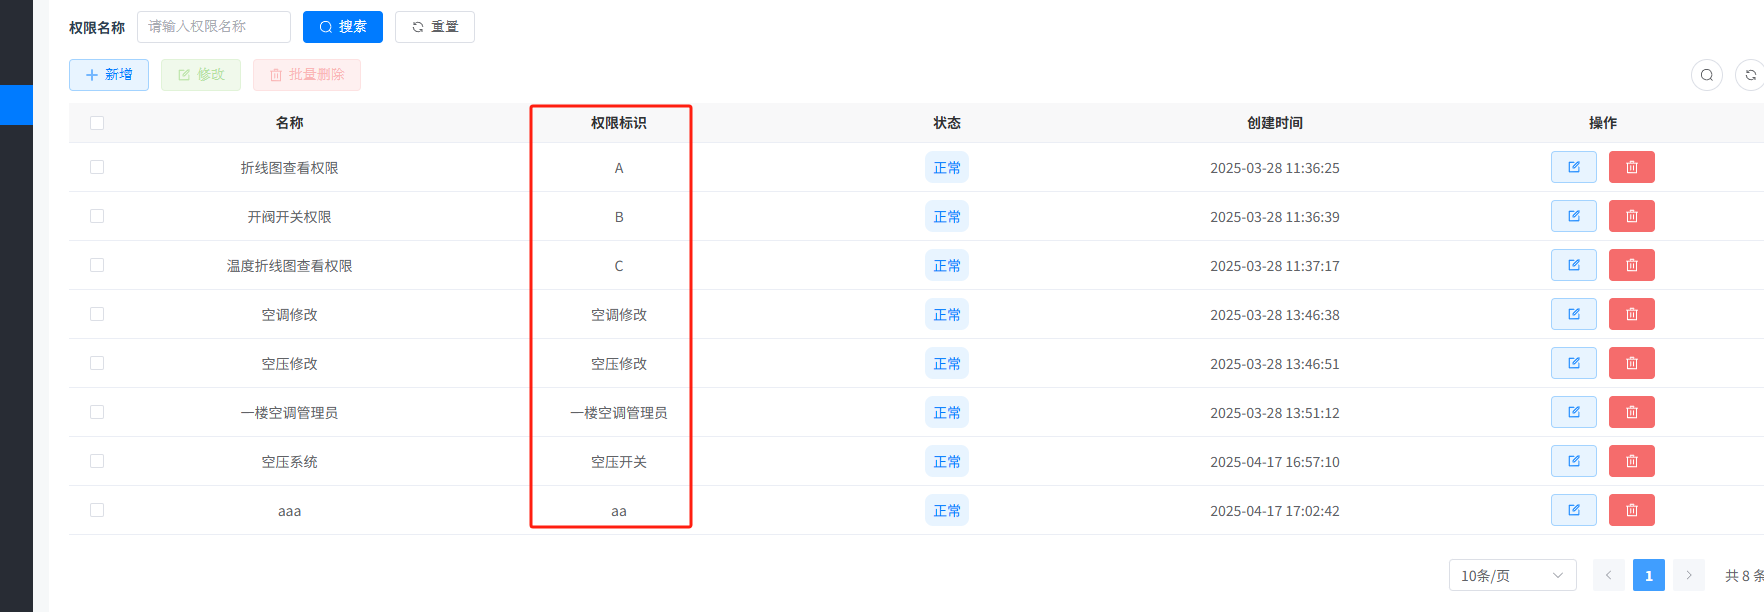
Task: Check the 开阀开关权限 row checkbox
Action: pyautogui.click(x=97, y=216)
